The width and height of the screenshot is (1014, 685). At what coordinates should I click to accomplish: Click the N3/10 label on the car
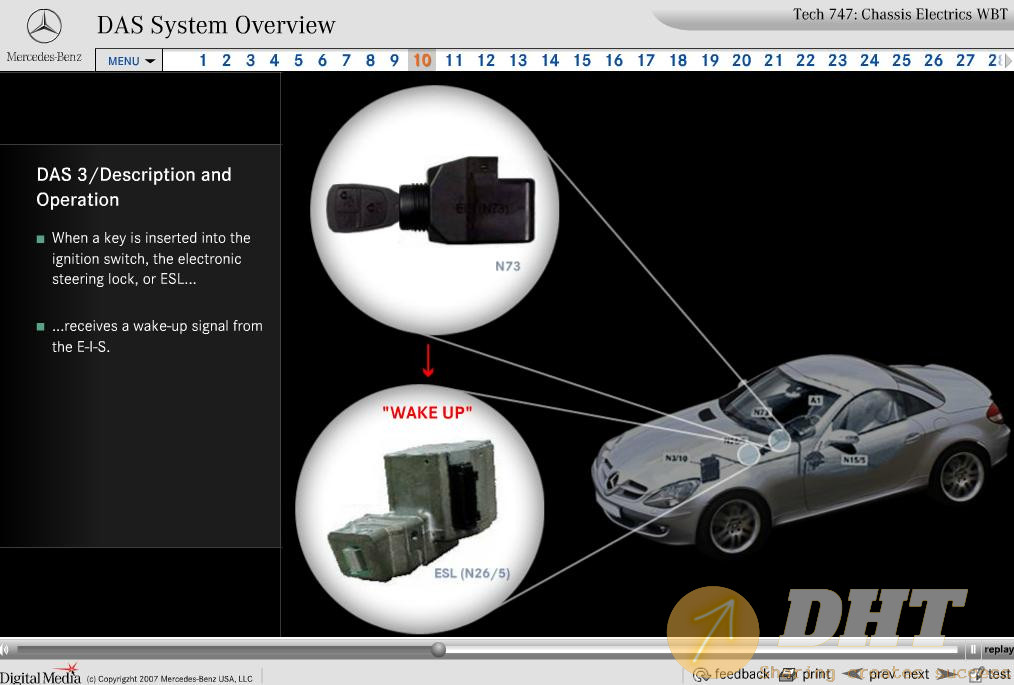pyautogui.click(x=676, y=458)
